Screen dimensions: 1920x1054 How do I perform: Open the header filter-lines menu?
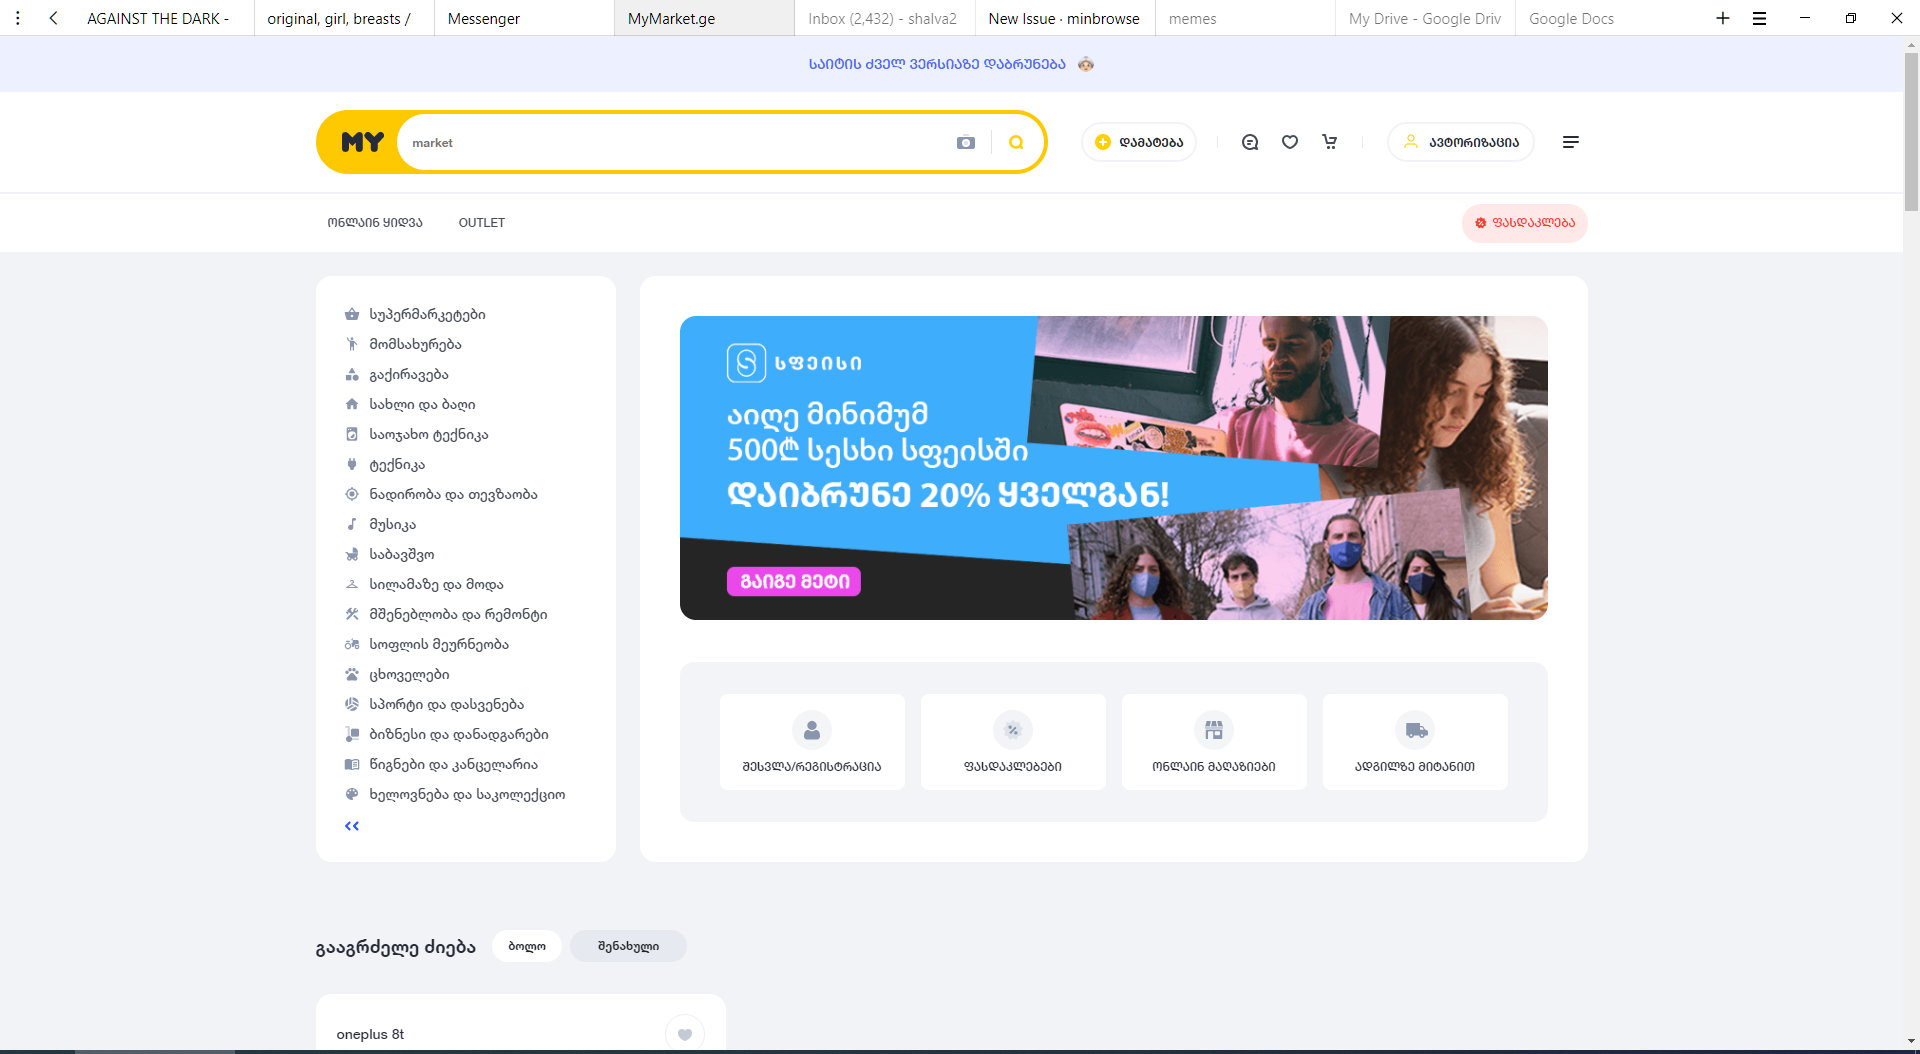(x=1570, y=142)
